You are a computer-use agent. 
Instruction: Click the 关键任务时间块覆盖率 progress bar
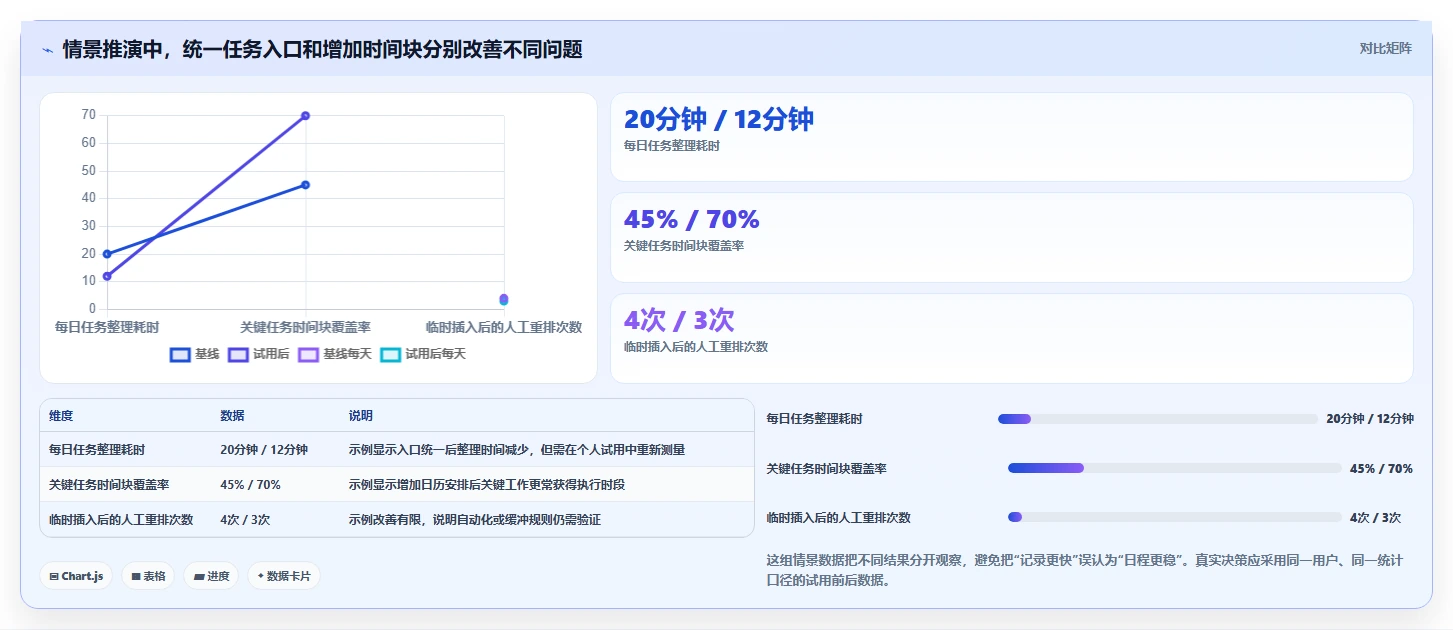[1174, 468]
